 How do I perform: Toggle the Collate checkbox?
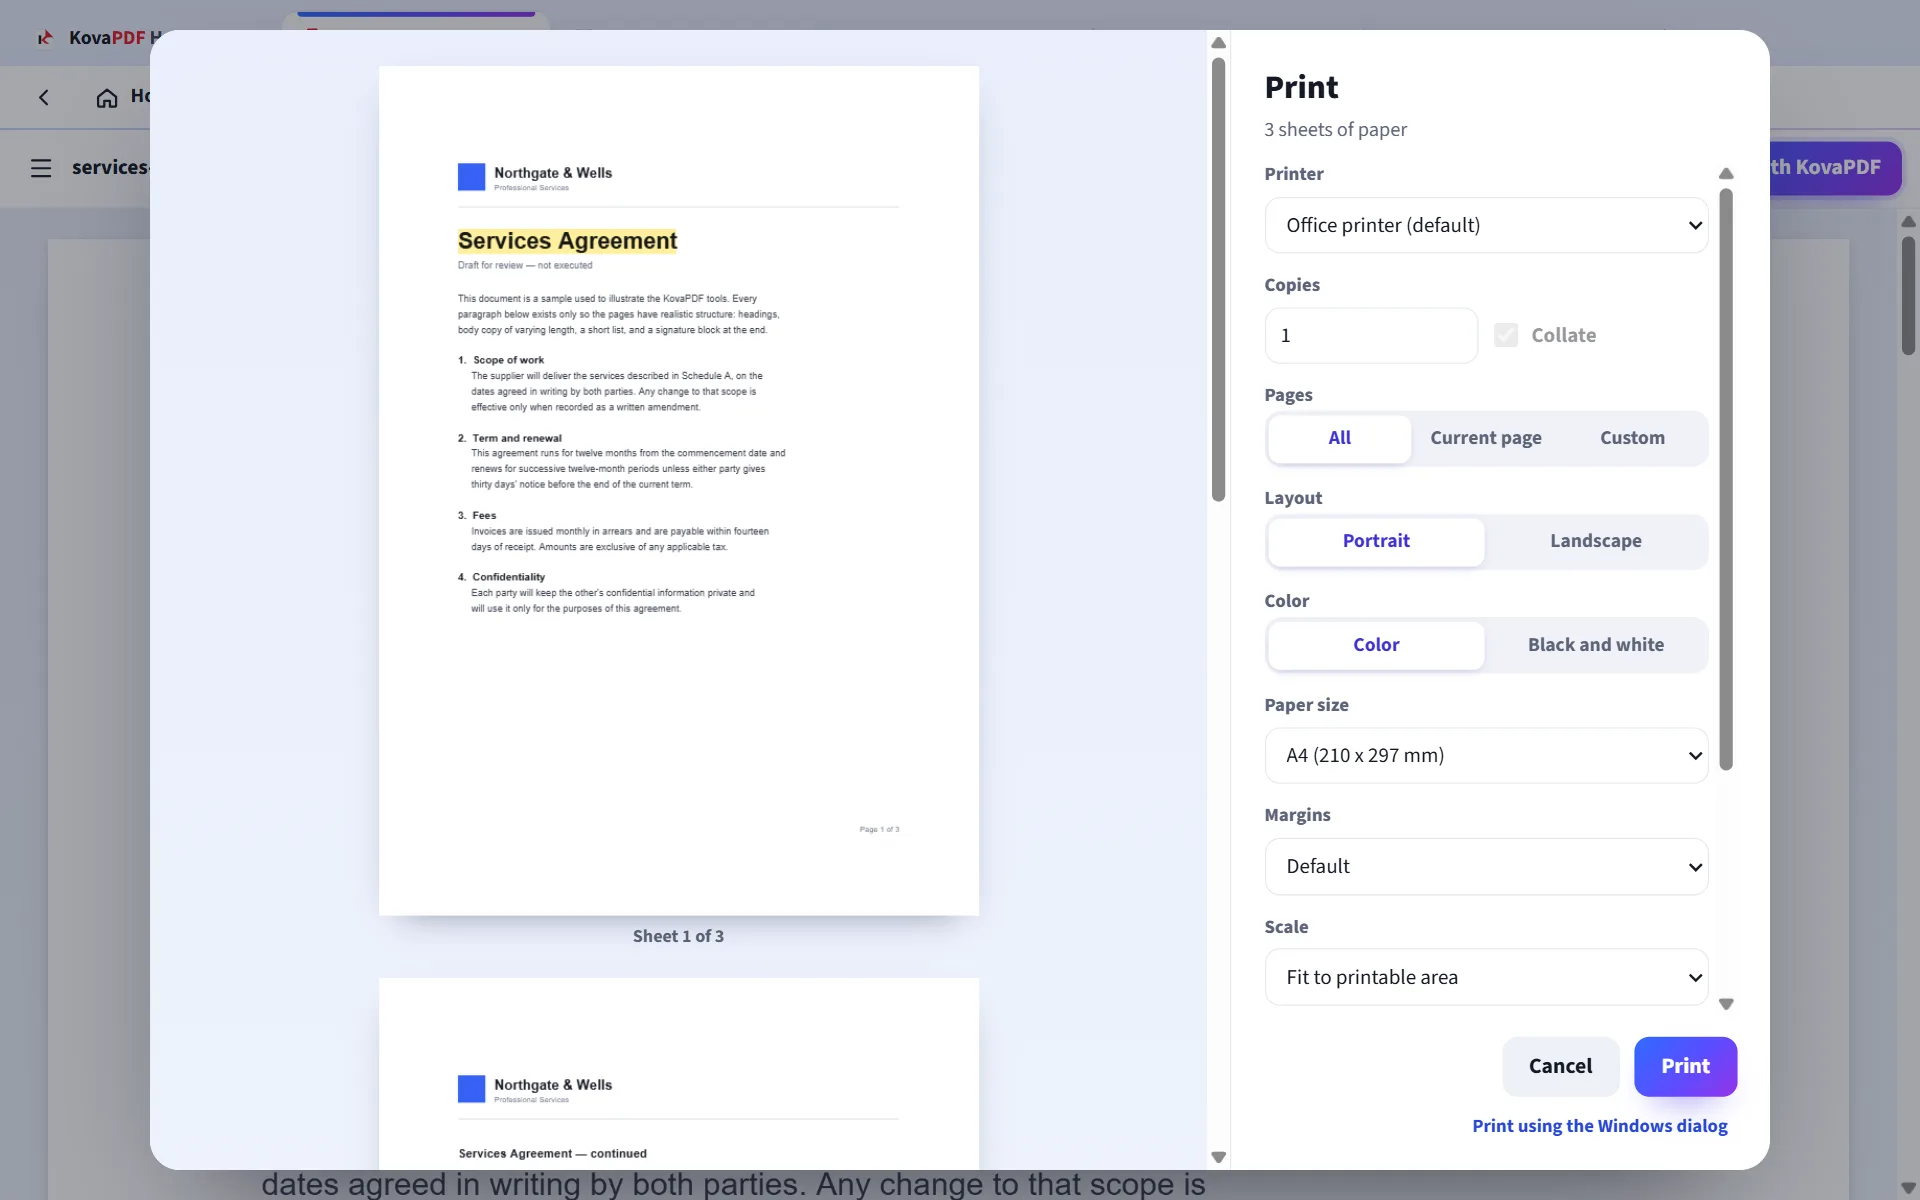tap(1506, 335)
